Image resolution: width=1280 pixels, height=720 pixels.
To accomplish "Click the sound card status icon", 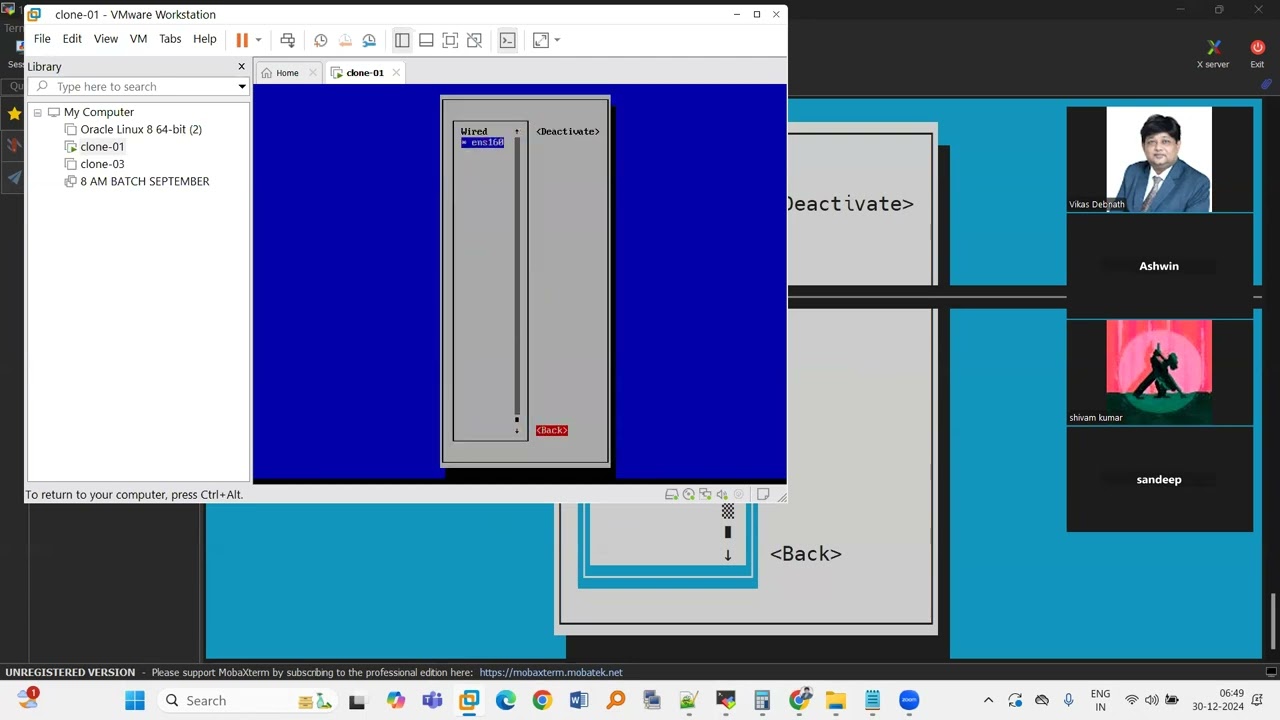I will pyautogui.click(x=722, y=494).
